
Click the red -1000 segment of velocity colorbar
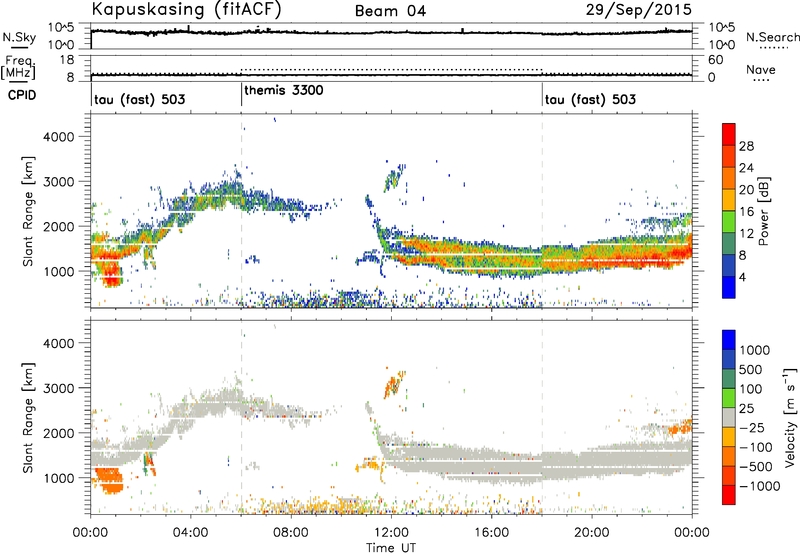pos(729,495)
